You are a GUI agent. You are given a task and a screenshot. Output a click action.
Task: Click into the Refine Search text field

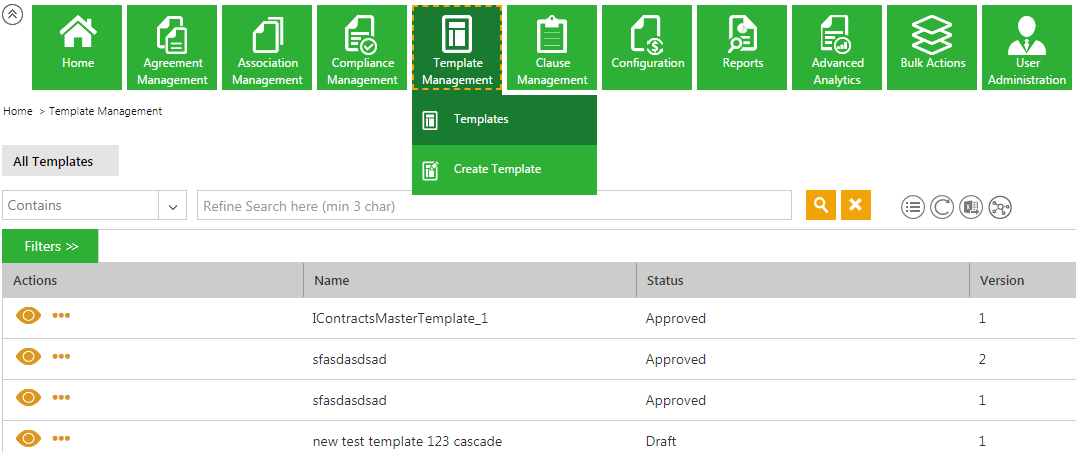point(495,206)
